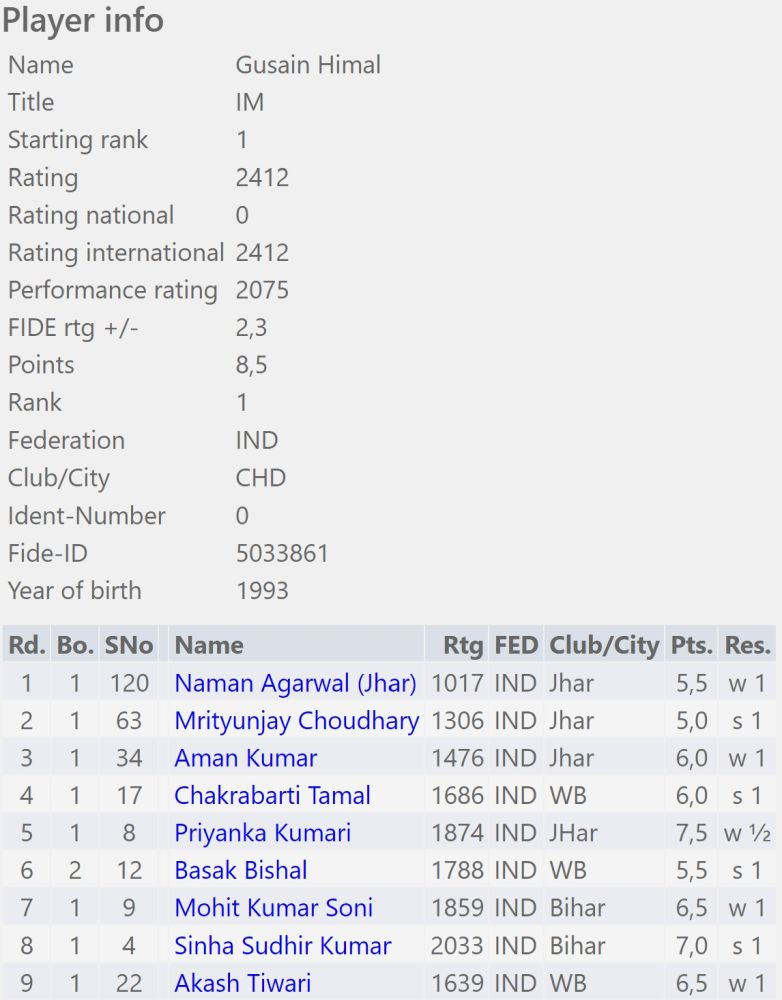Click the player name Gusain Himal
Screen dimensions: 782x1000
point(308,65)
